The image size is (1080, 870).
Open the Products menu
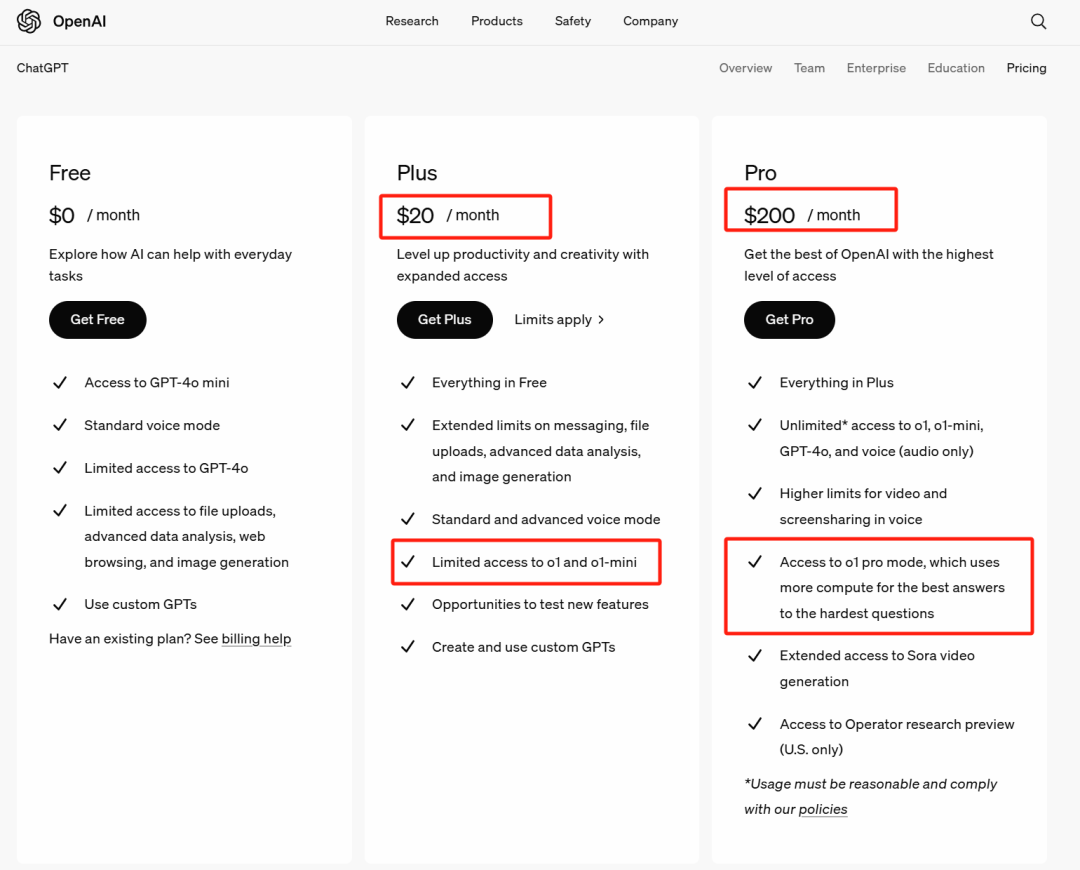(497, 20)
